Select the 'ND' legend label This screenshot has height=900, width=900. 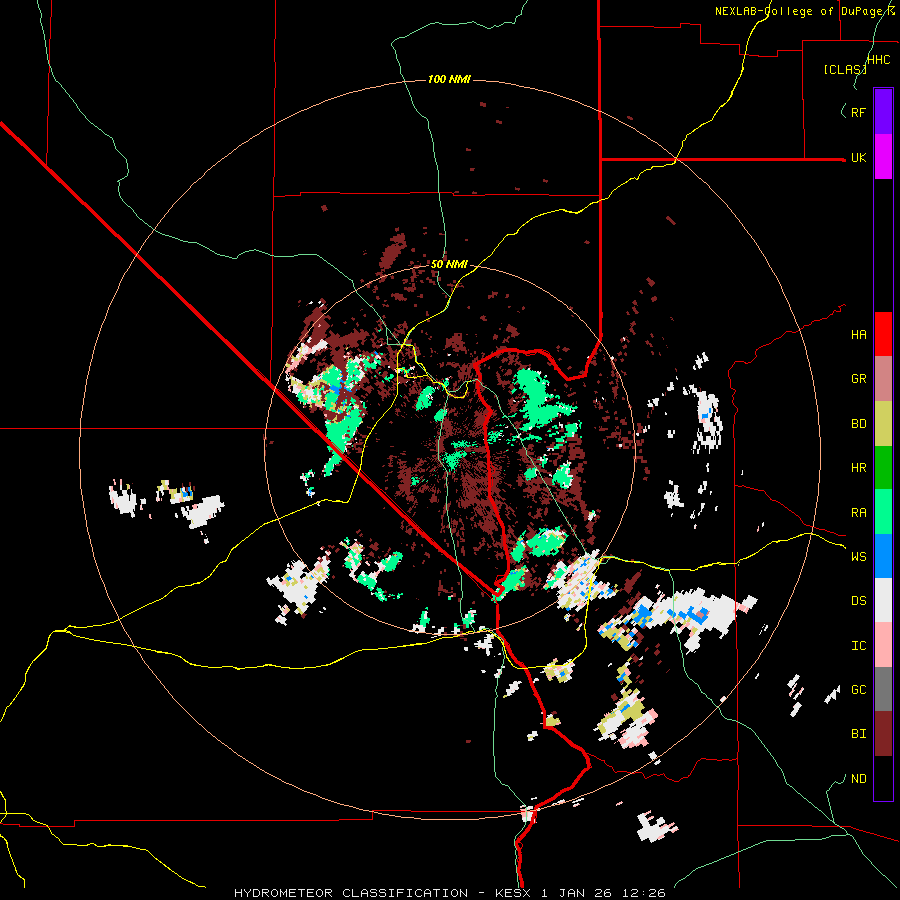(x=858, y=779)
